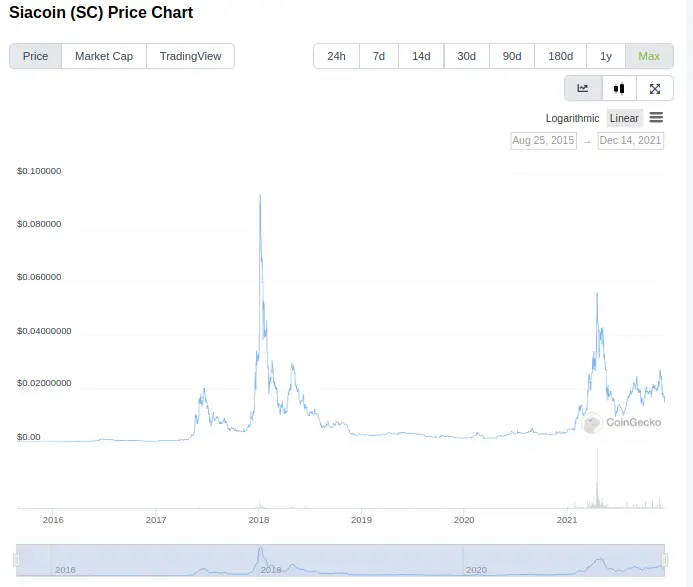Screen dimensions: 693x587
Task: Click the 2019 x-axis label
Action: (362, 520)
